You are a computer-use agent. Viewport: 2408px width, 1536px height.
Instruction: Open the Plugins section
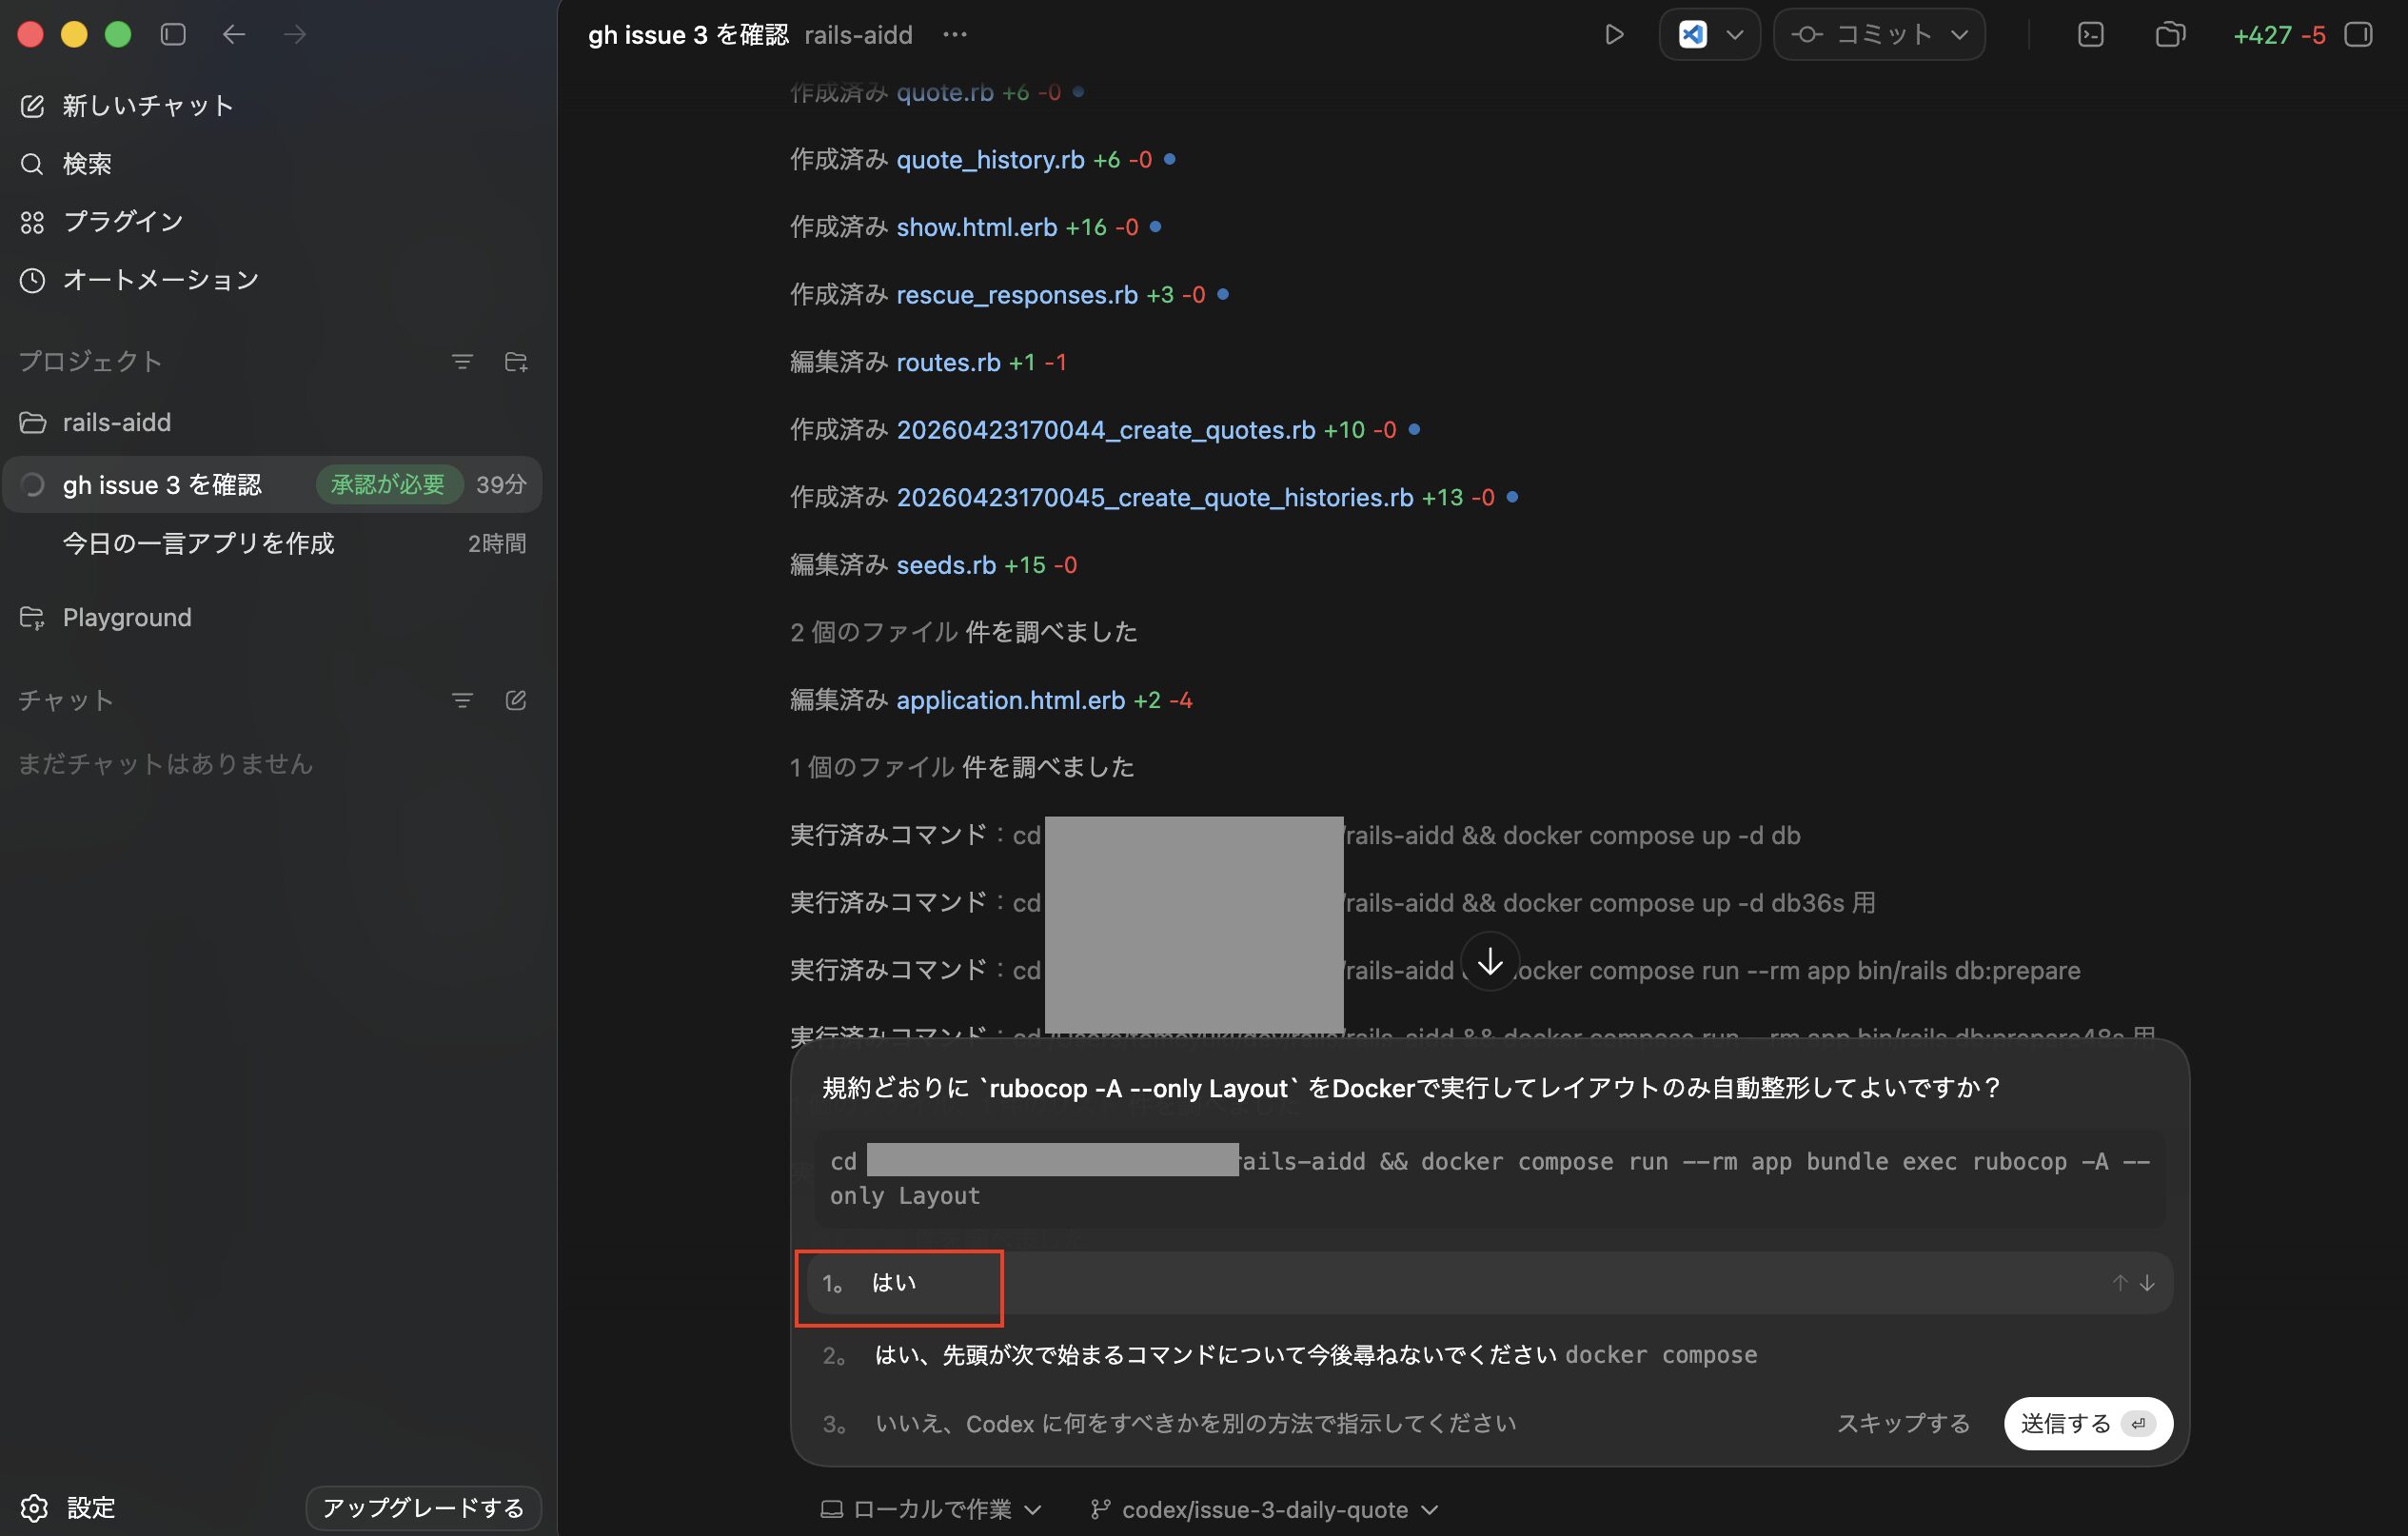122,222
